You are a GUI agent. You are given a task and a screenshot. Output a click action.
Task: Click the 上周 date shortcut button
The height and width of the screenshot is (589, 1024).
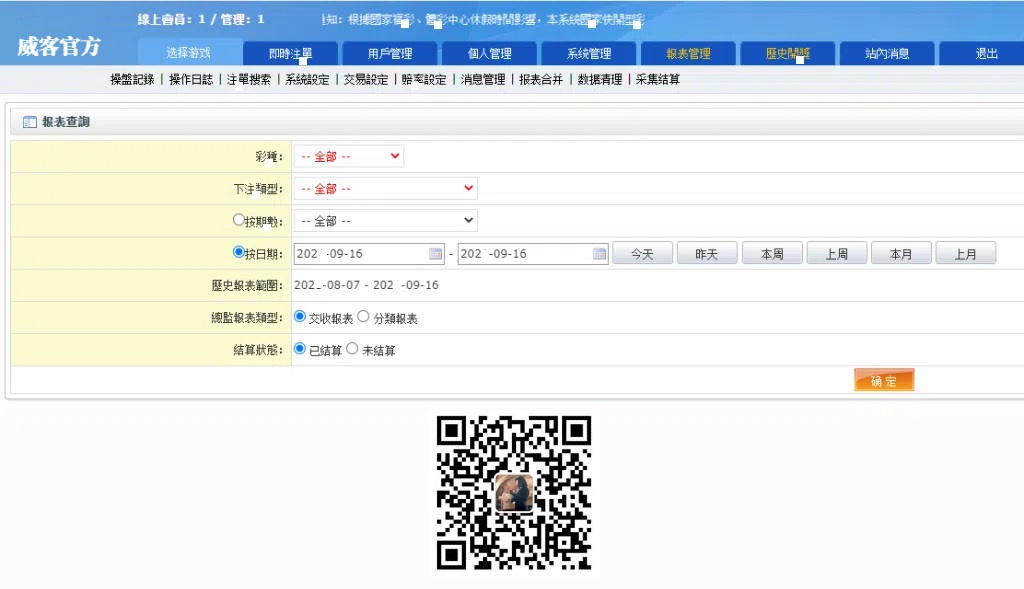coord(837,253)
